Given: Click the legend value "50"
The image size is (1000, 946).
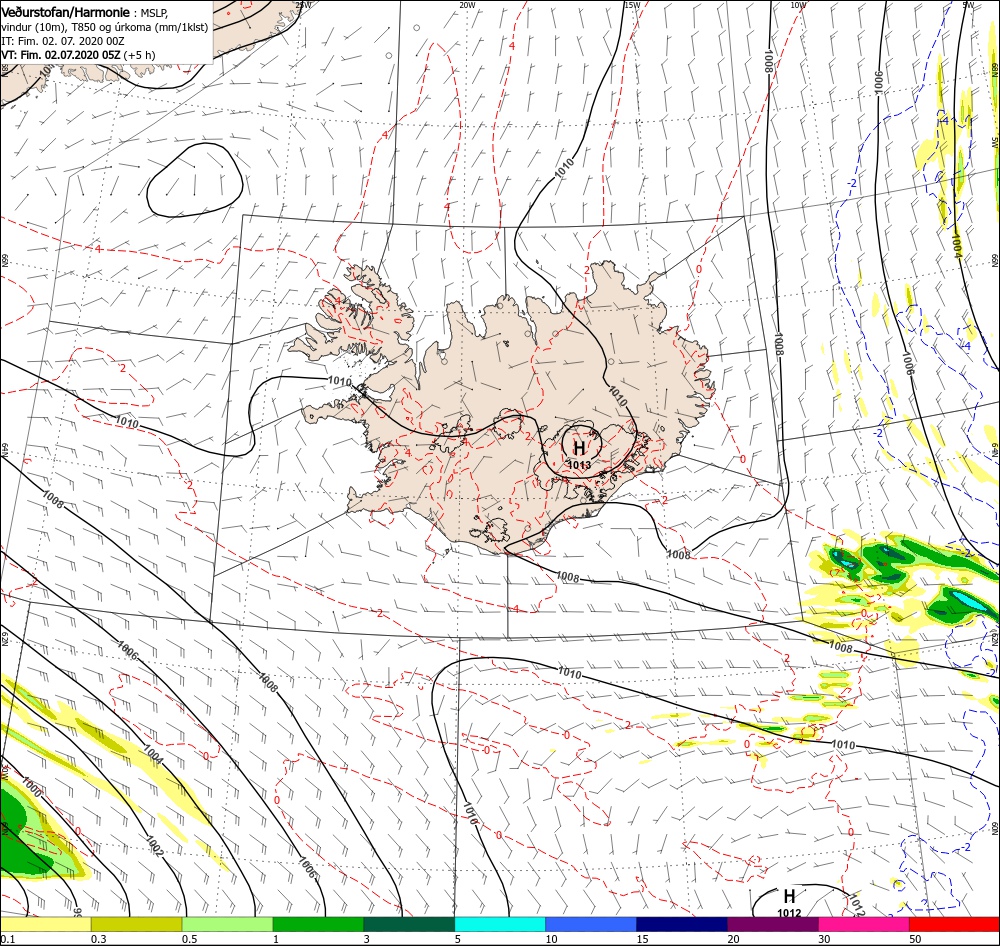Looking at the screenshot, I should click(x=916, y=939).
